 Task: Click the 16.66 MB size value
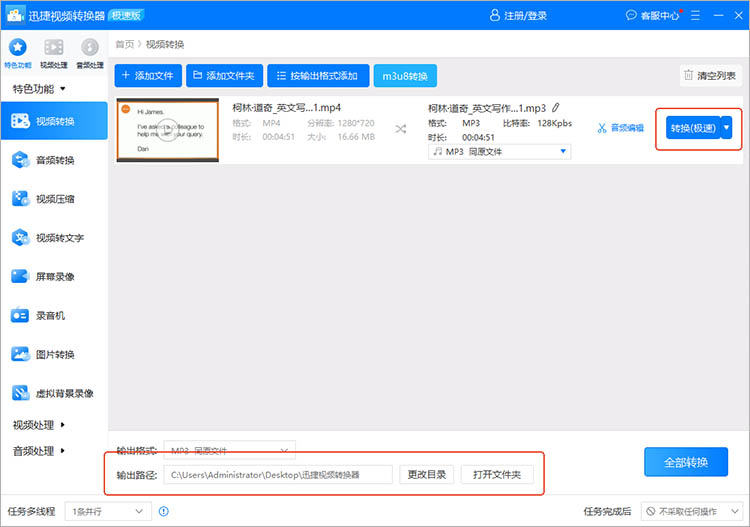(x=356, y=137)
